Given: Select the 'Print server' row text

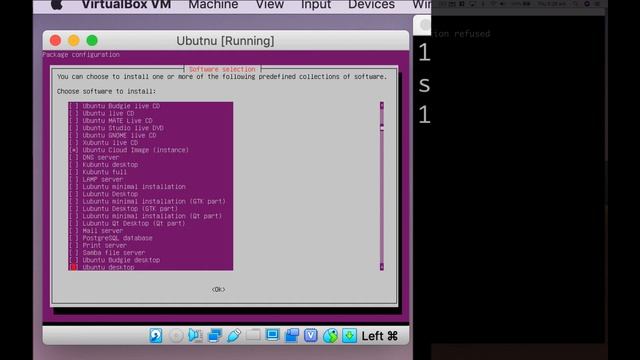Looking at the screenshot, I should point(104,246).
